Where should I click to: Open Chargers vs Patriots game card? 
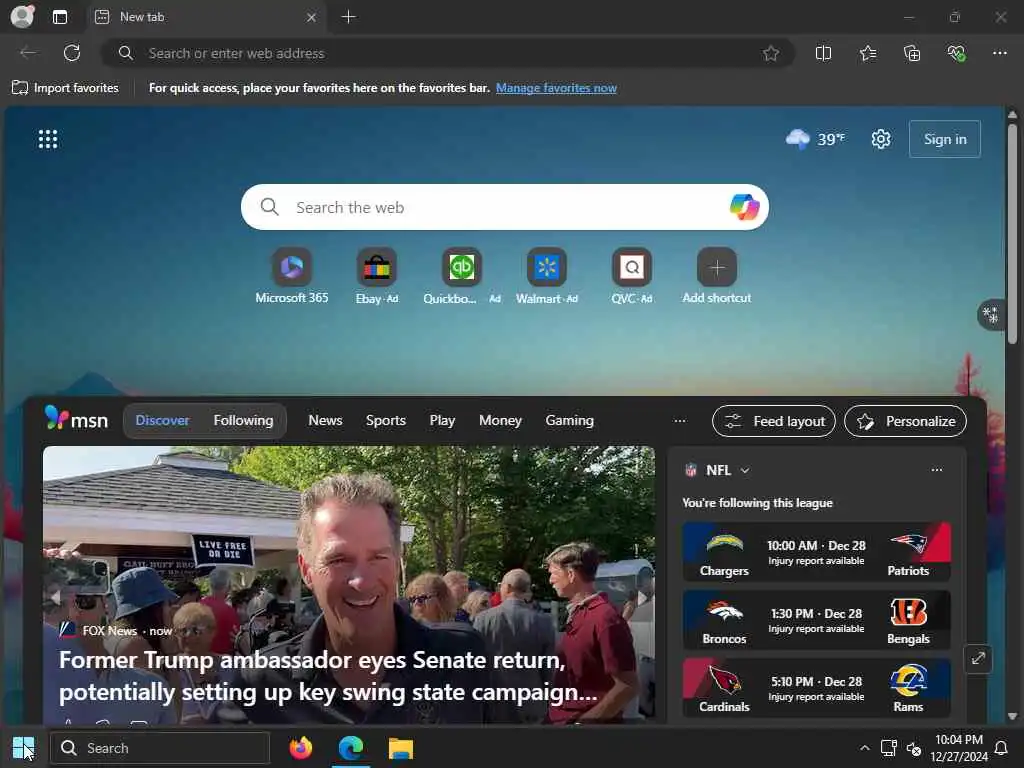coord(816,552)
